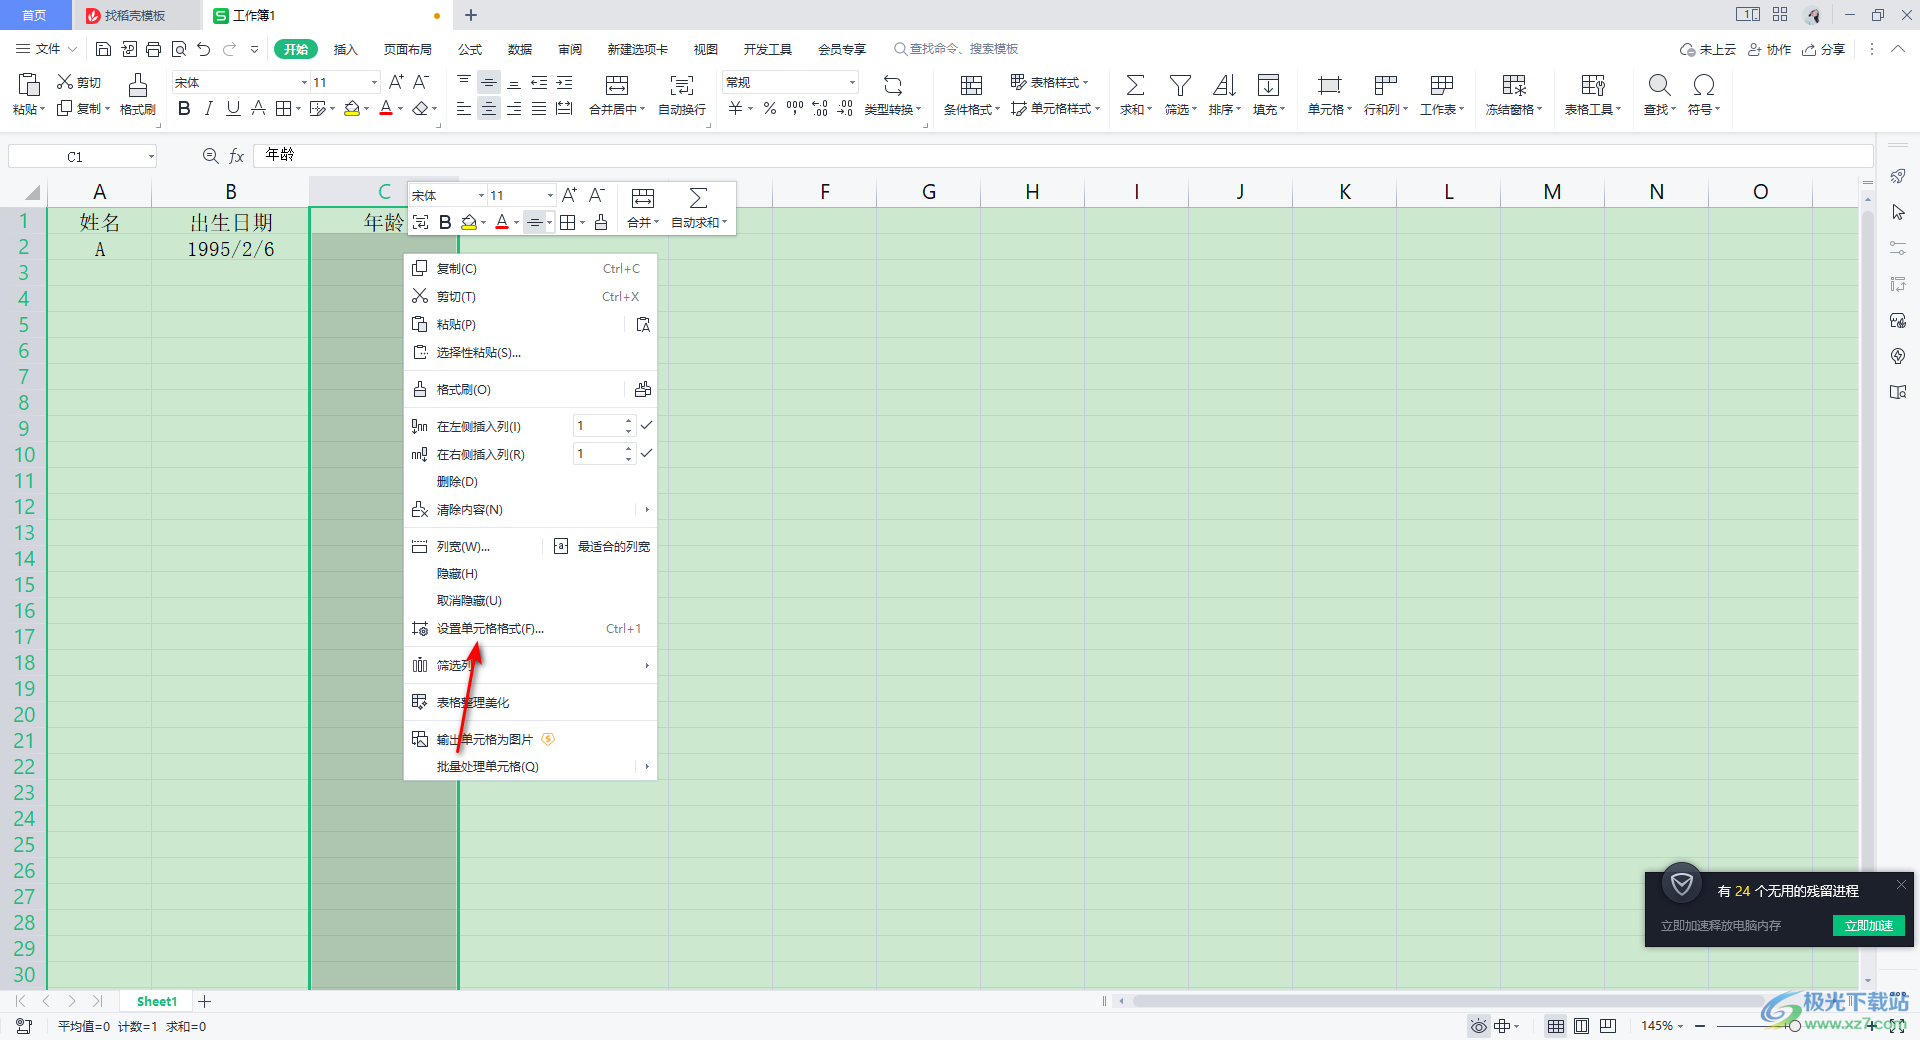Click the Symbol omega icon in ribbon
Viewport: 1920px width, 1040px height.
pyautogui.click(x=1704, y=85)
